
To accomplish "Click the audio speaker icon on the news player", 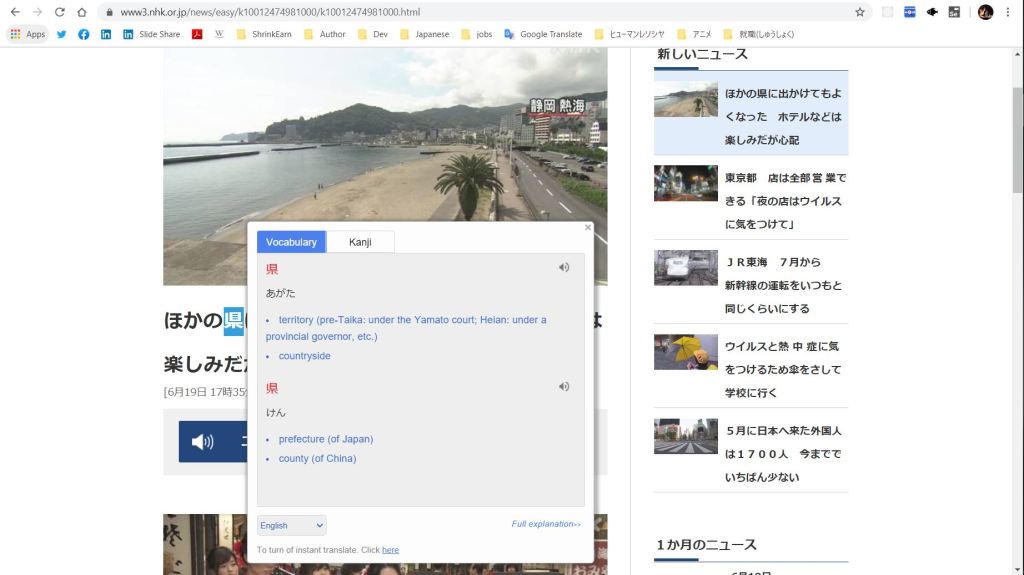I will [x=202, y=442].
